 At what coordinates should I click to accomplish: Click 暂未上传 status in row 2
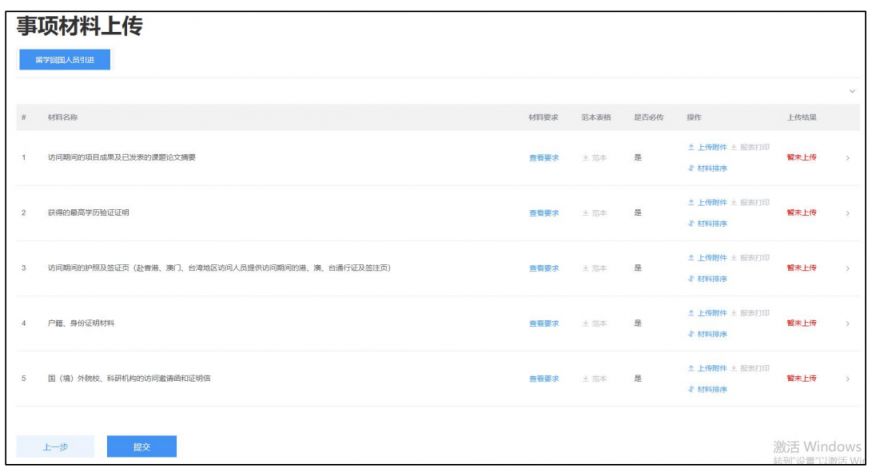801,213
